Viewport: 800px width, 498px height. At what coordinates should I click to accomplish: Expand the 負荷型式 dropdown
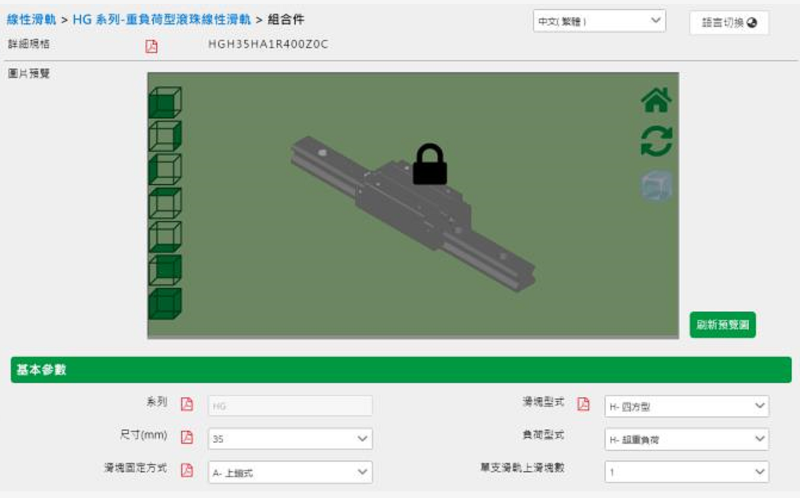tap(686, 439)
